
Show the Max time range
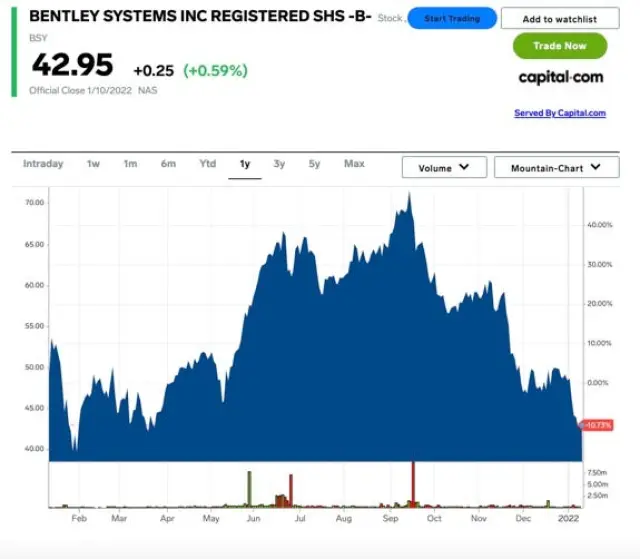[x=354, y=164]
